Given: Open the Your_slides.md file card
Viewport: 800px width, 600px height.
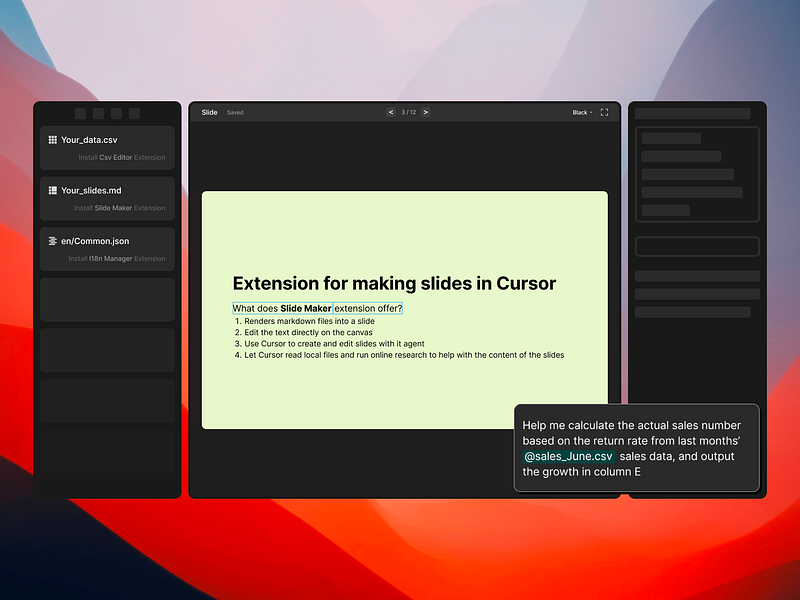Looking at the screenshot, I should click(x=107, y=198).
